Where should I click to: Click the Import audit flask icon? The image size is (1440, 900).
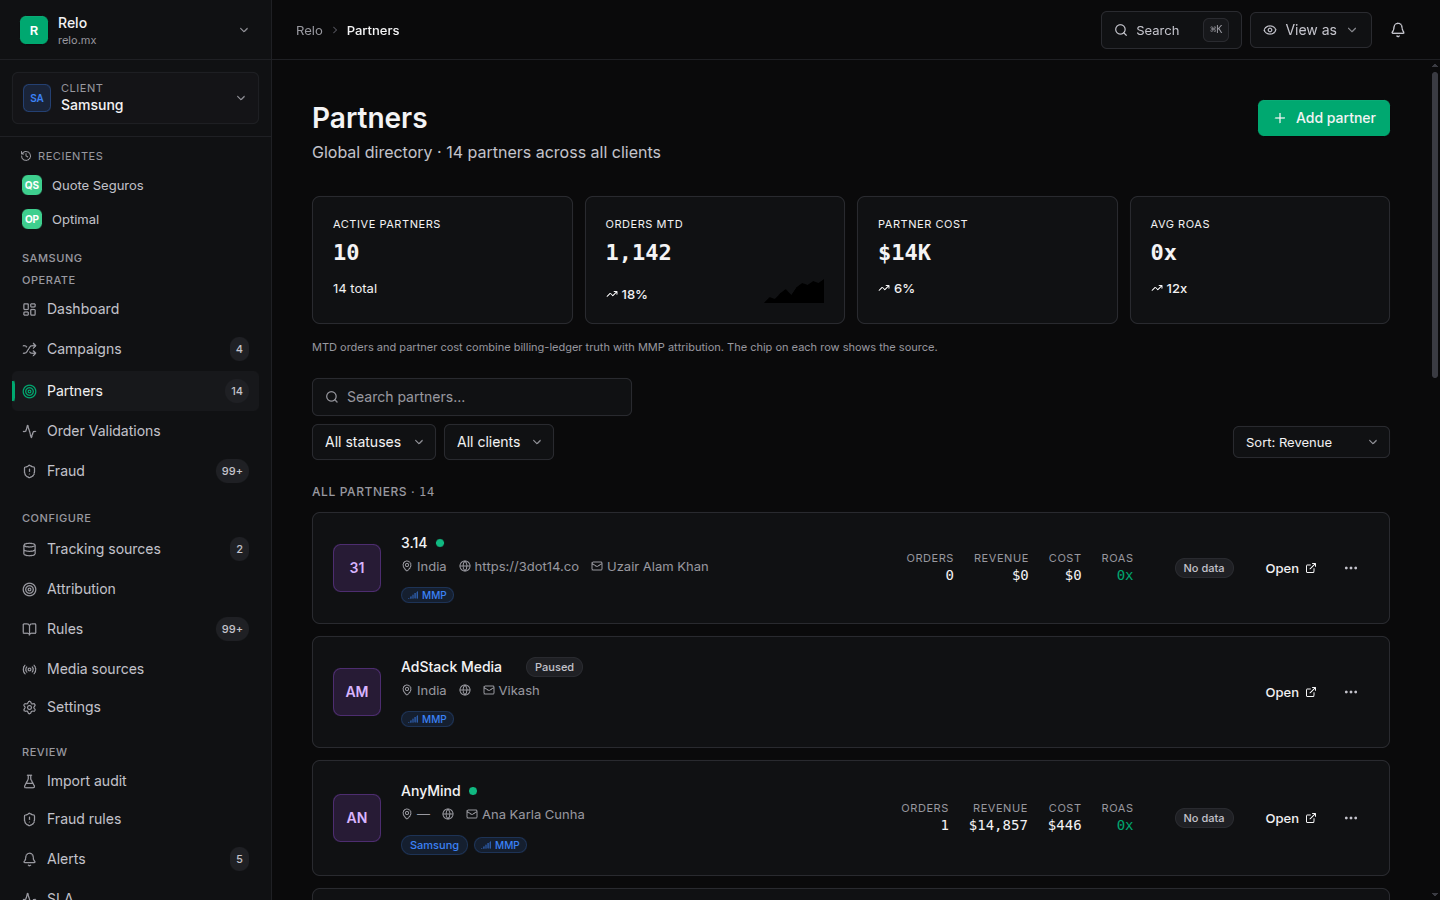pyautogui.click(x=29, y=781)
